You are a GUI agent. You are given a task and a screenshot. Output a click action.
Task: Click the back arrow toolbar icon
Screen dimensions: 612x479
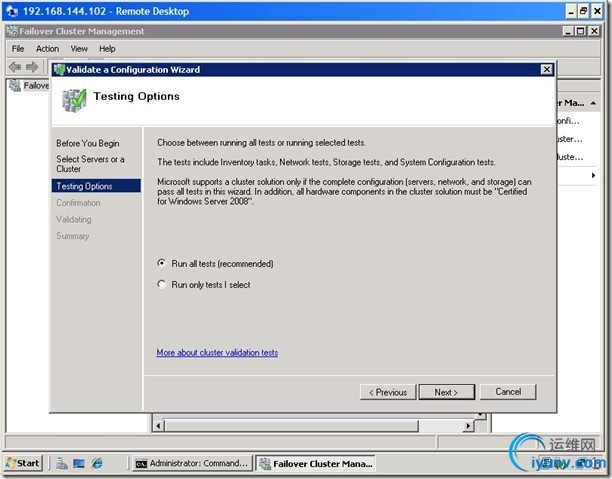click(15, 67)
